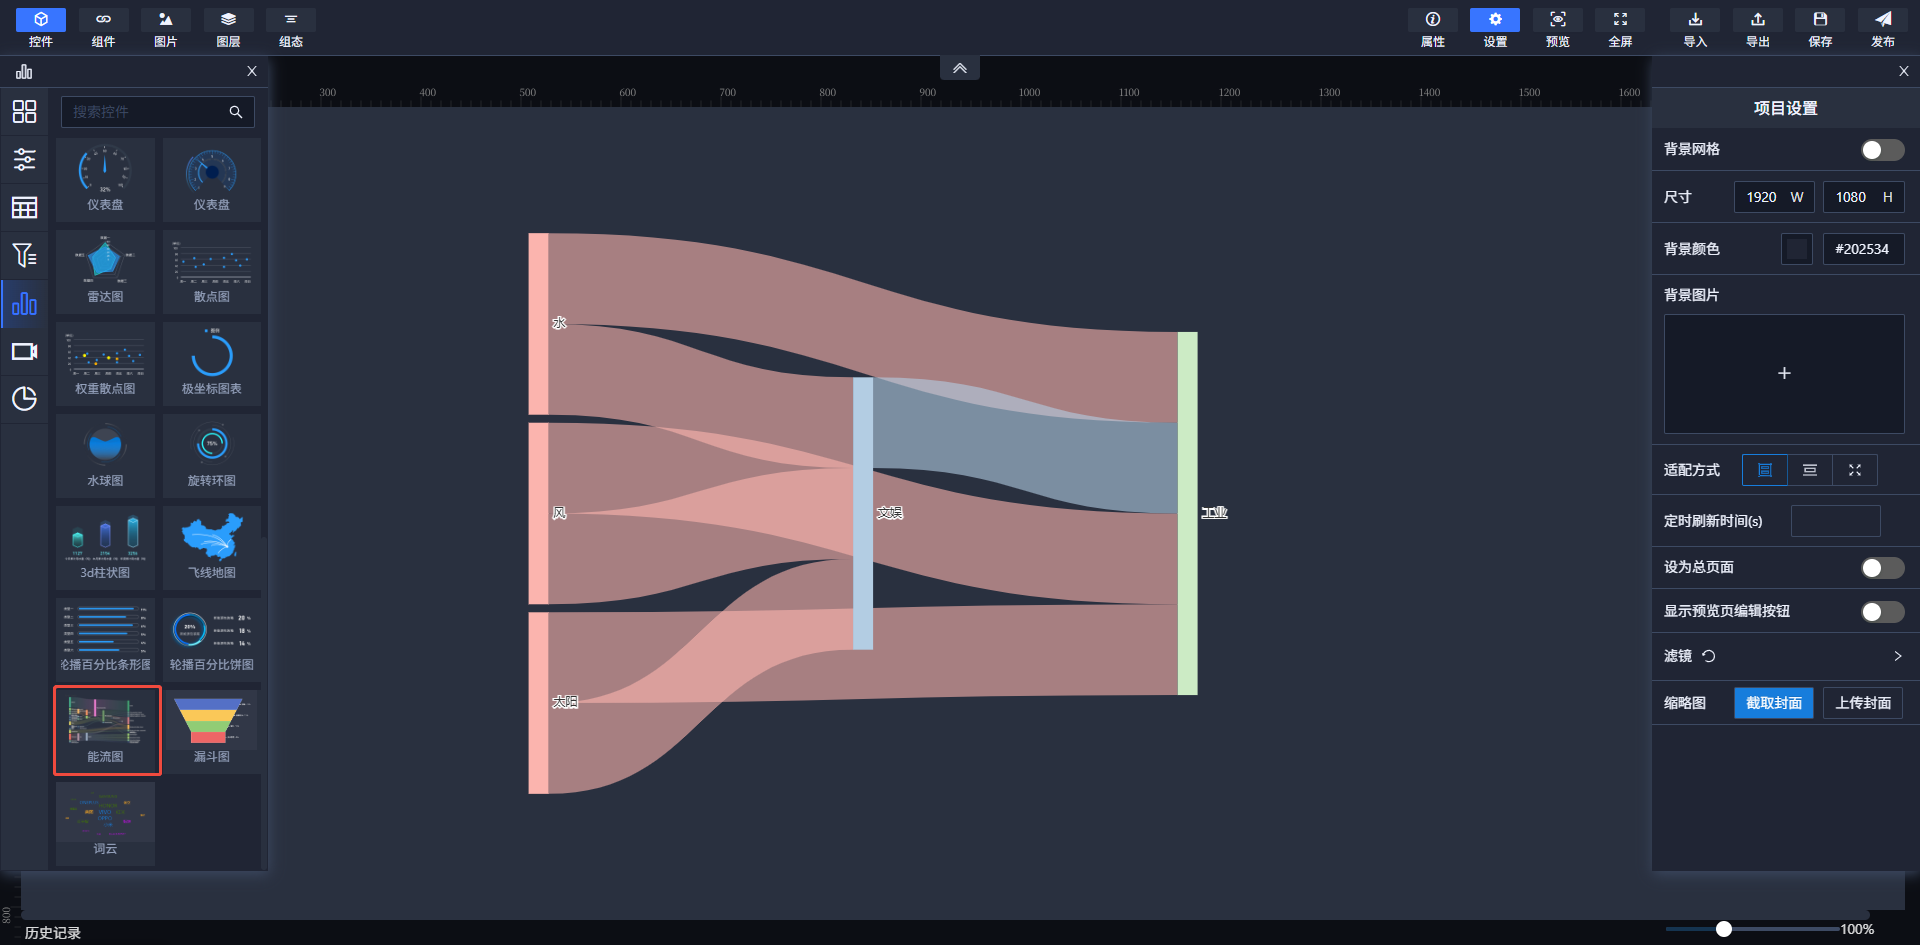This screenshot has width=1920, height=945.
Task: Open the 背景颜色 color swatch
Action: click(x=1796, y=249)
